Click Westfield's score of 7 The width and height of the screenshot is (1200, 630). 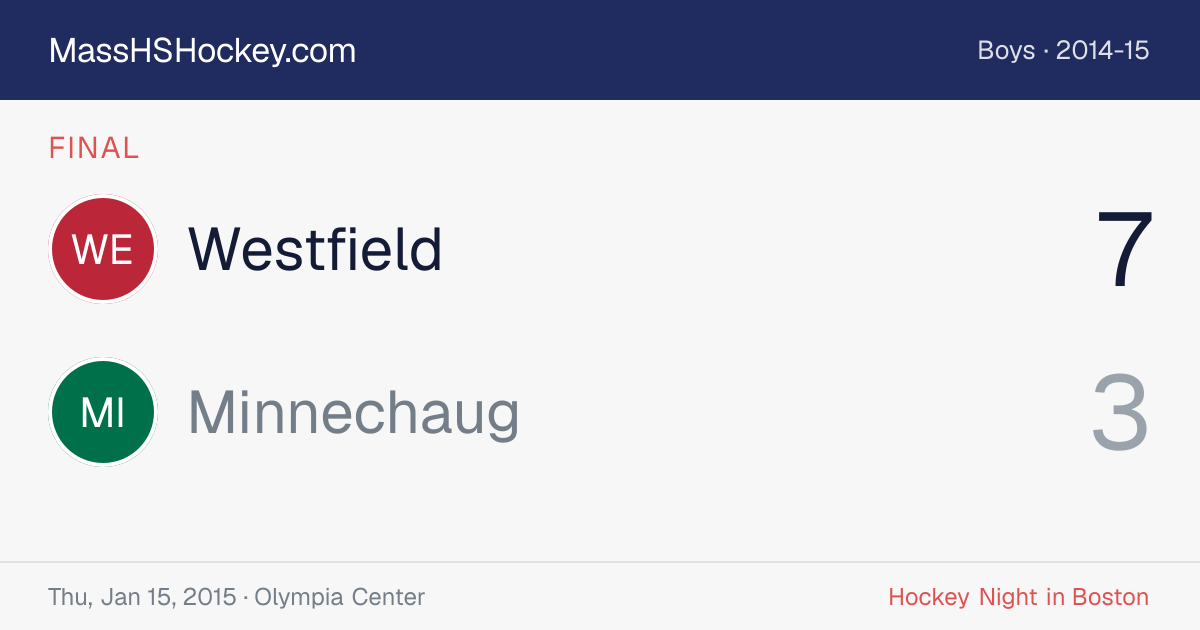pos(1125,249)
